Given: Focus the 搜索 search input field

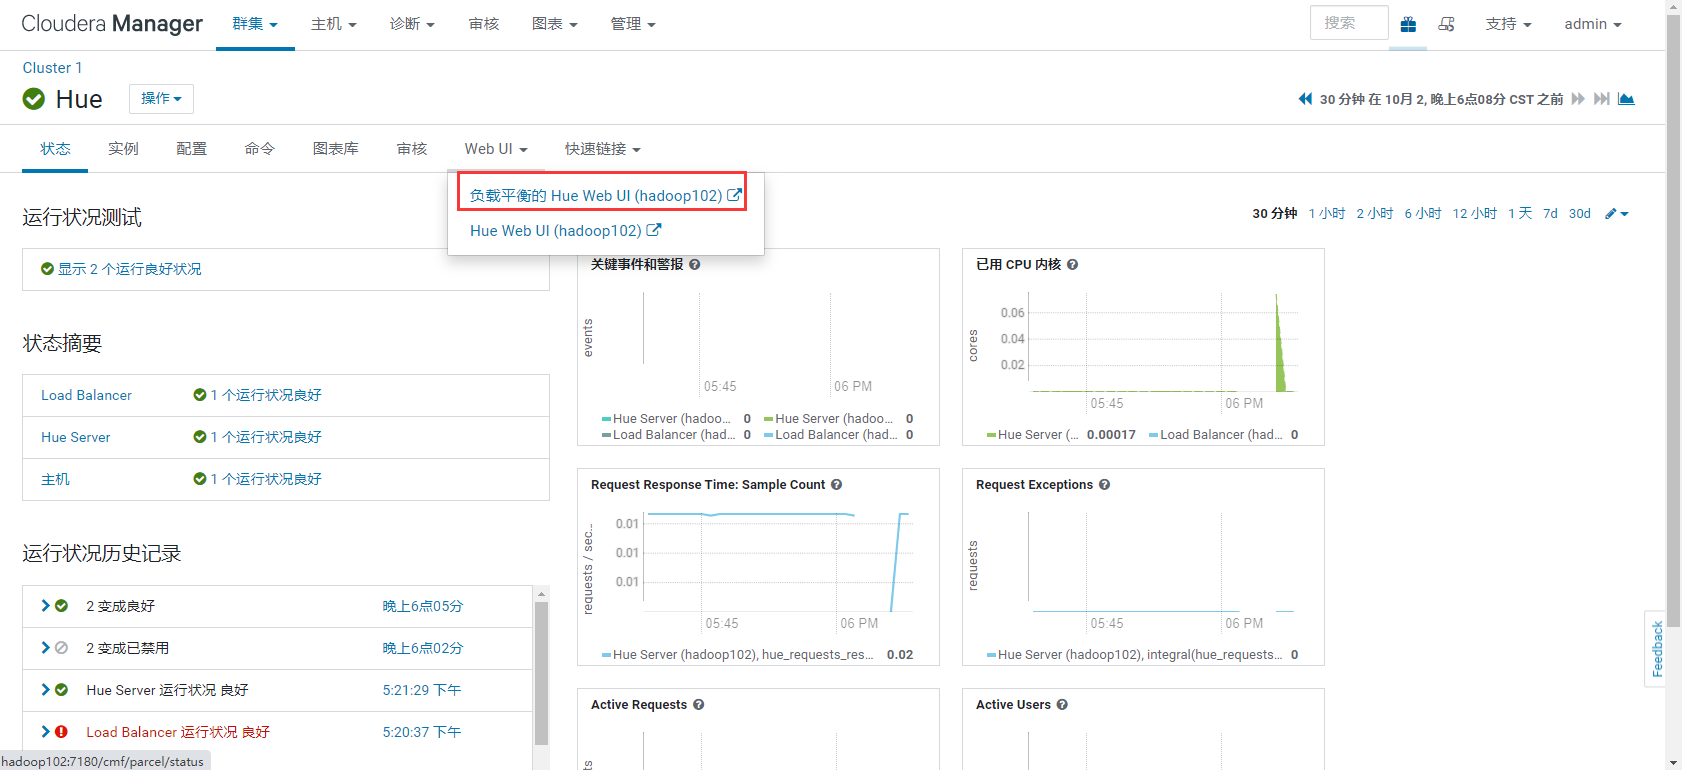Looking at the screenshot, I should pos(1349,23).
